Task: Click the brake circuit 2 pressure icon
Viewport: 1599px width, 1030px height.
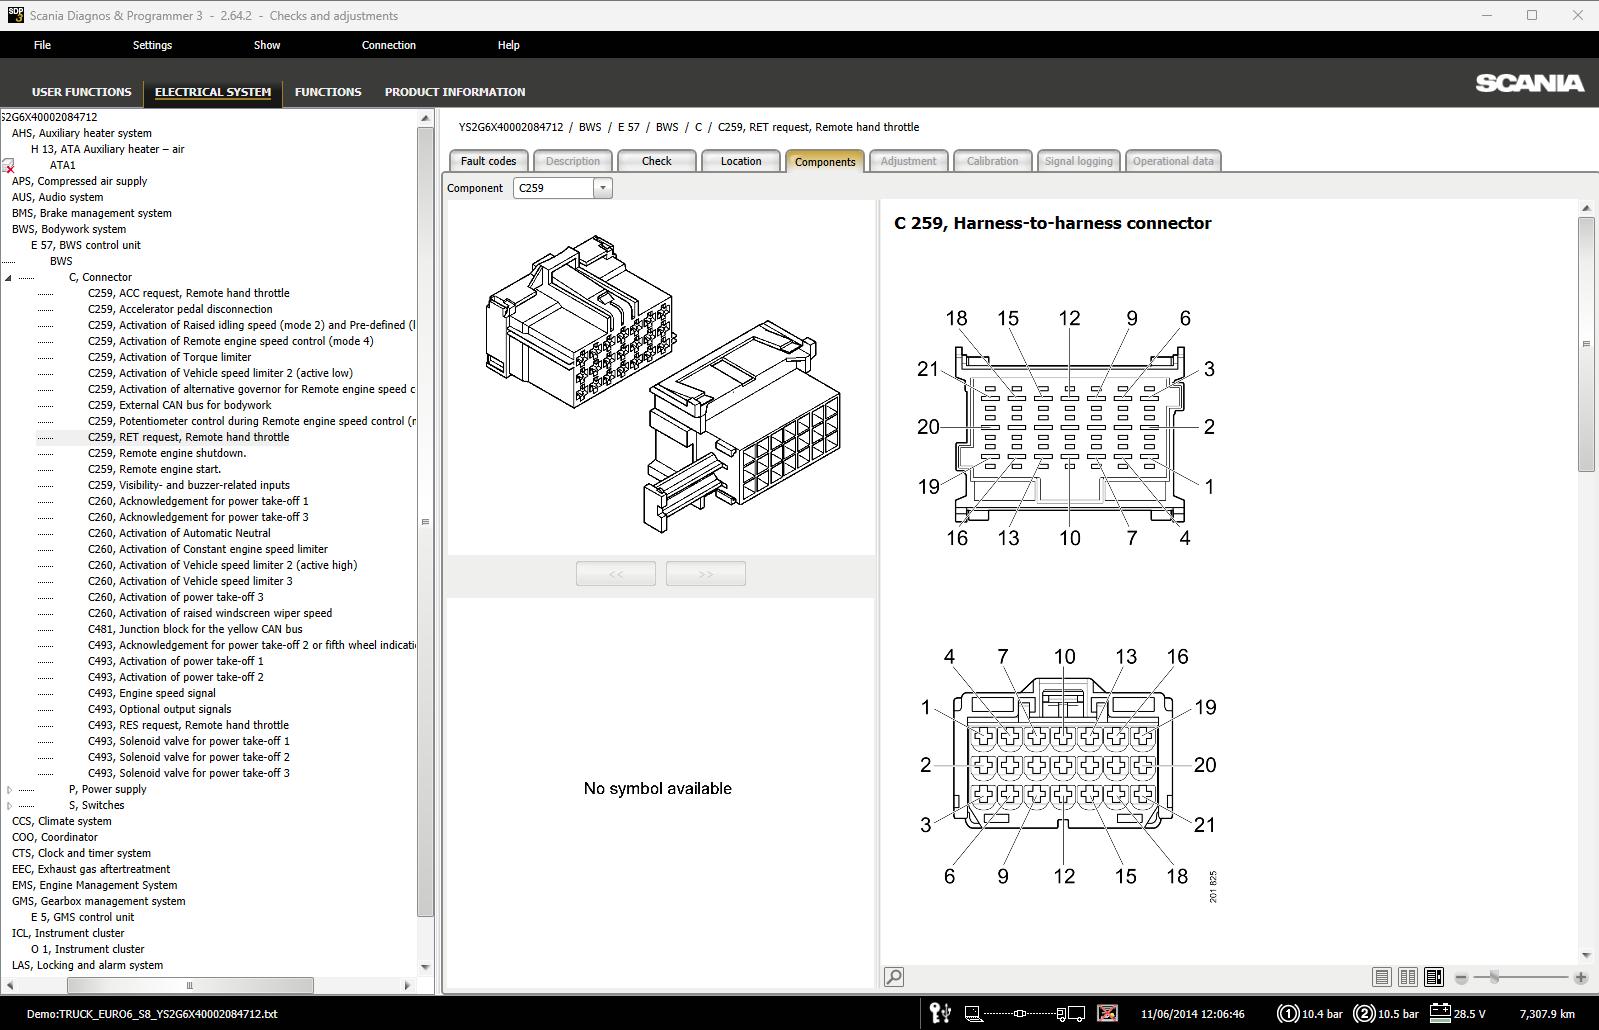Action: click(1364, 1013)
